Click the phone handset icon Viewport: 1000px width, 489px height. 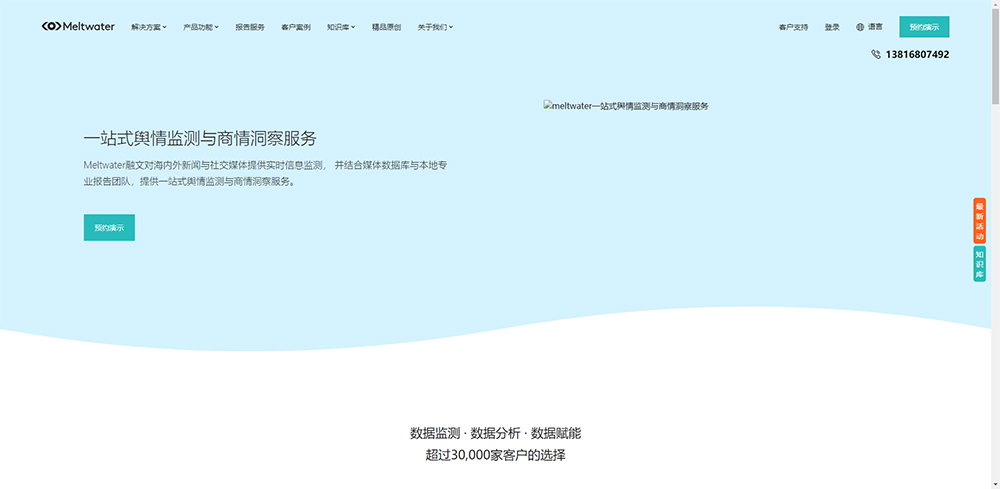point(876,55)
